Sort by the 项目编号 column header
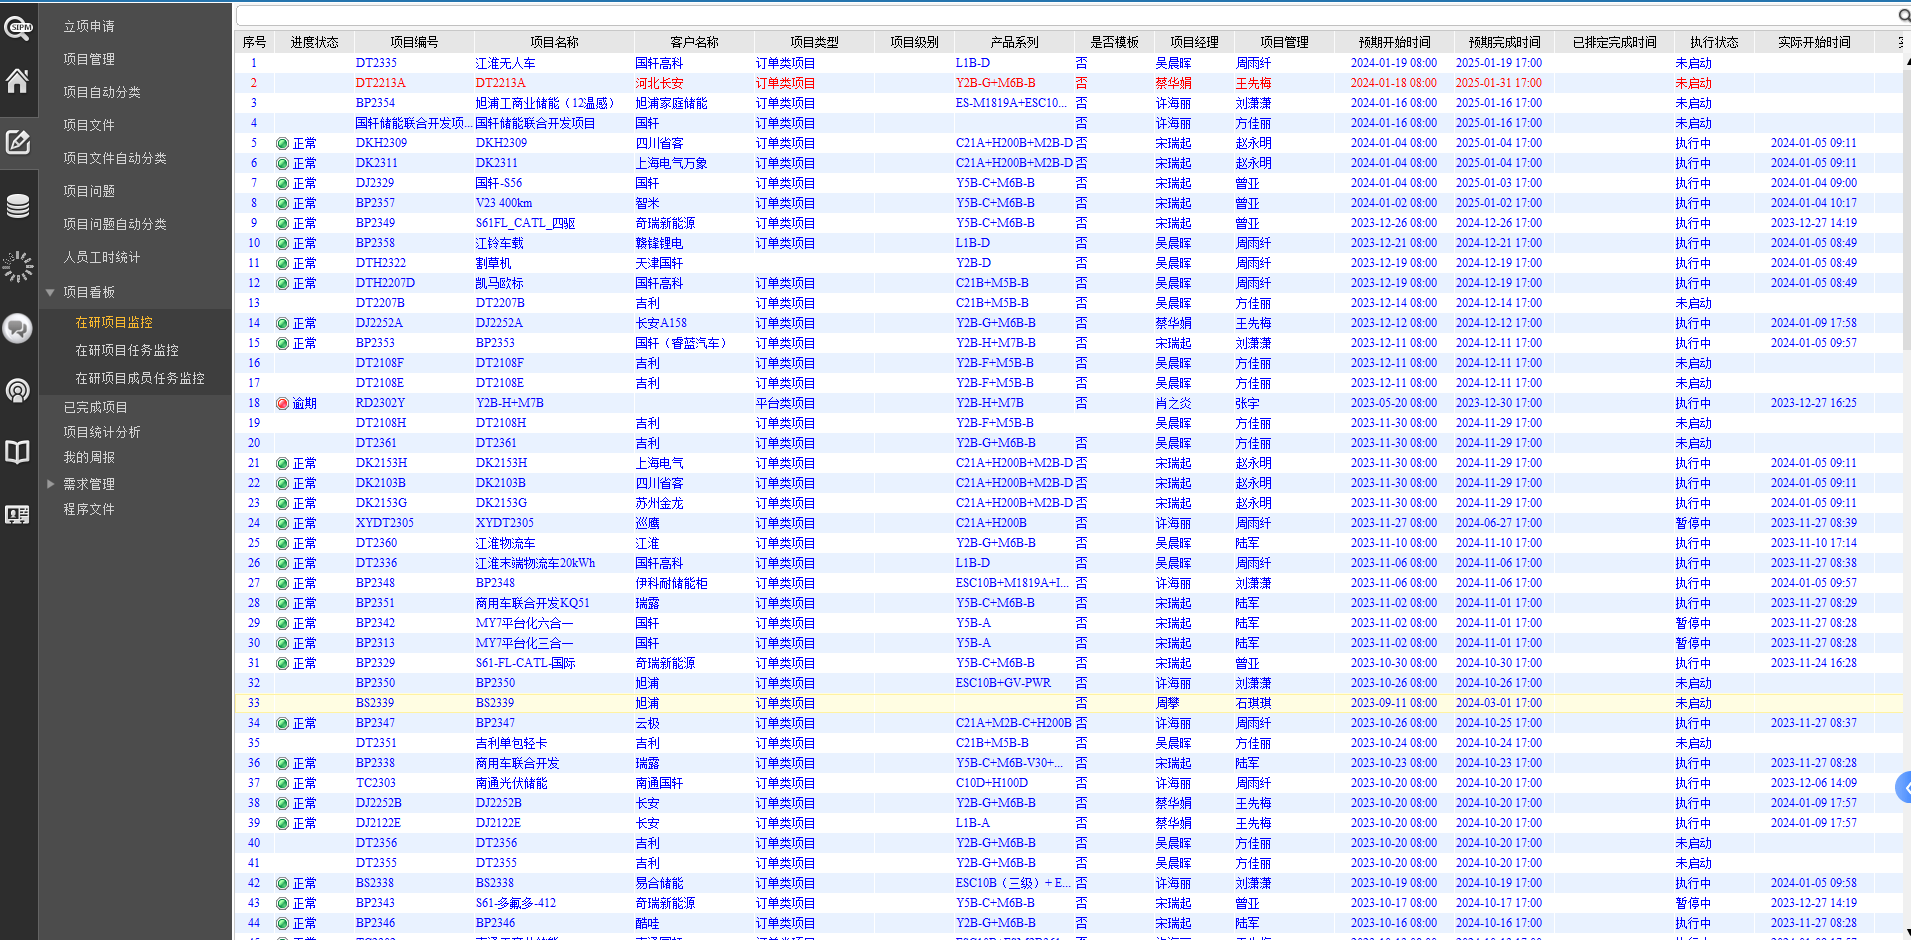 pos(414,42)
